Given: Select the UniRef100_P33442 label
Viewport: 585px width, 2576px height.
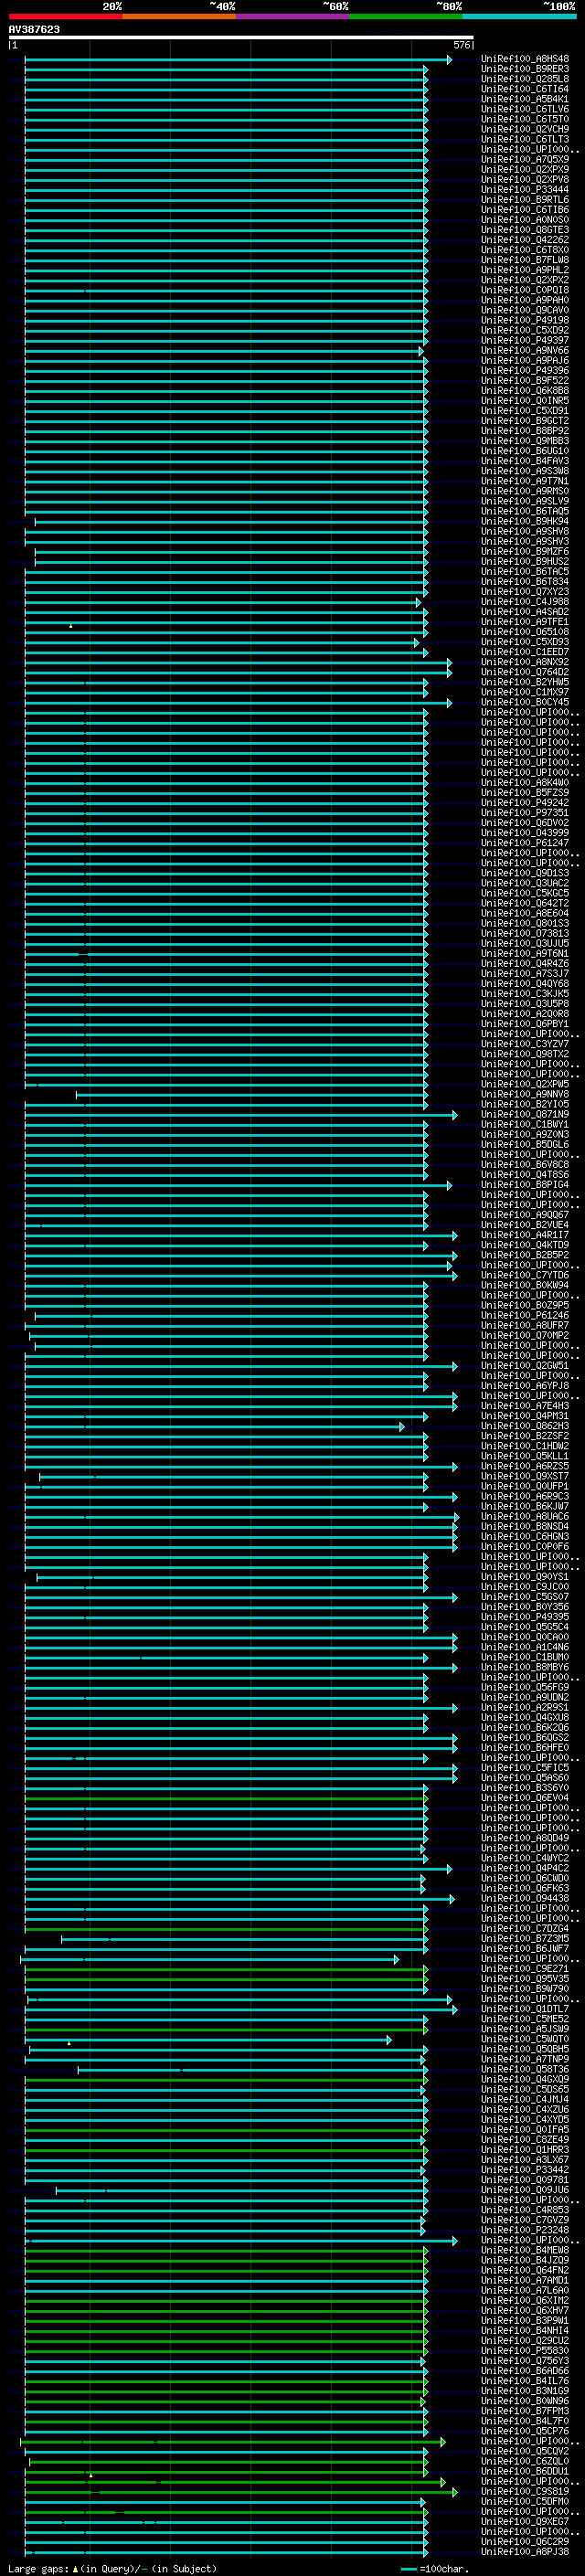Looking at the screenshot, I should 525,2170.
